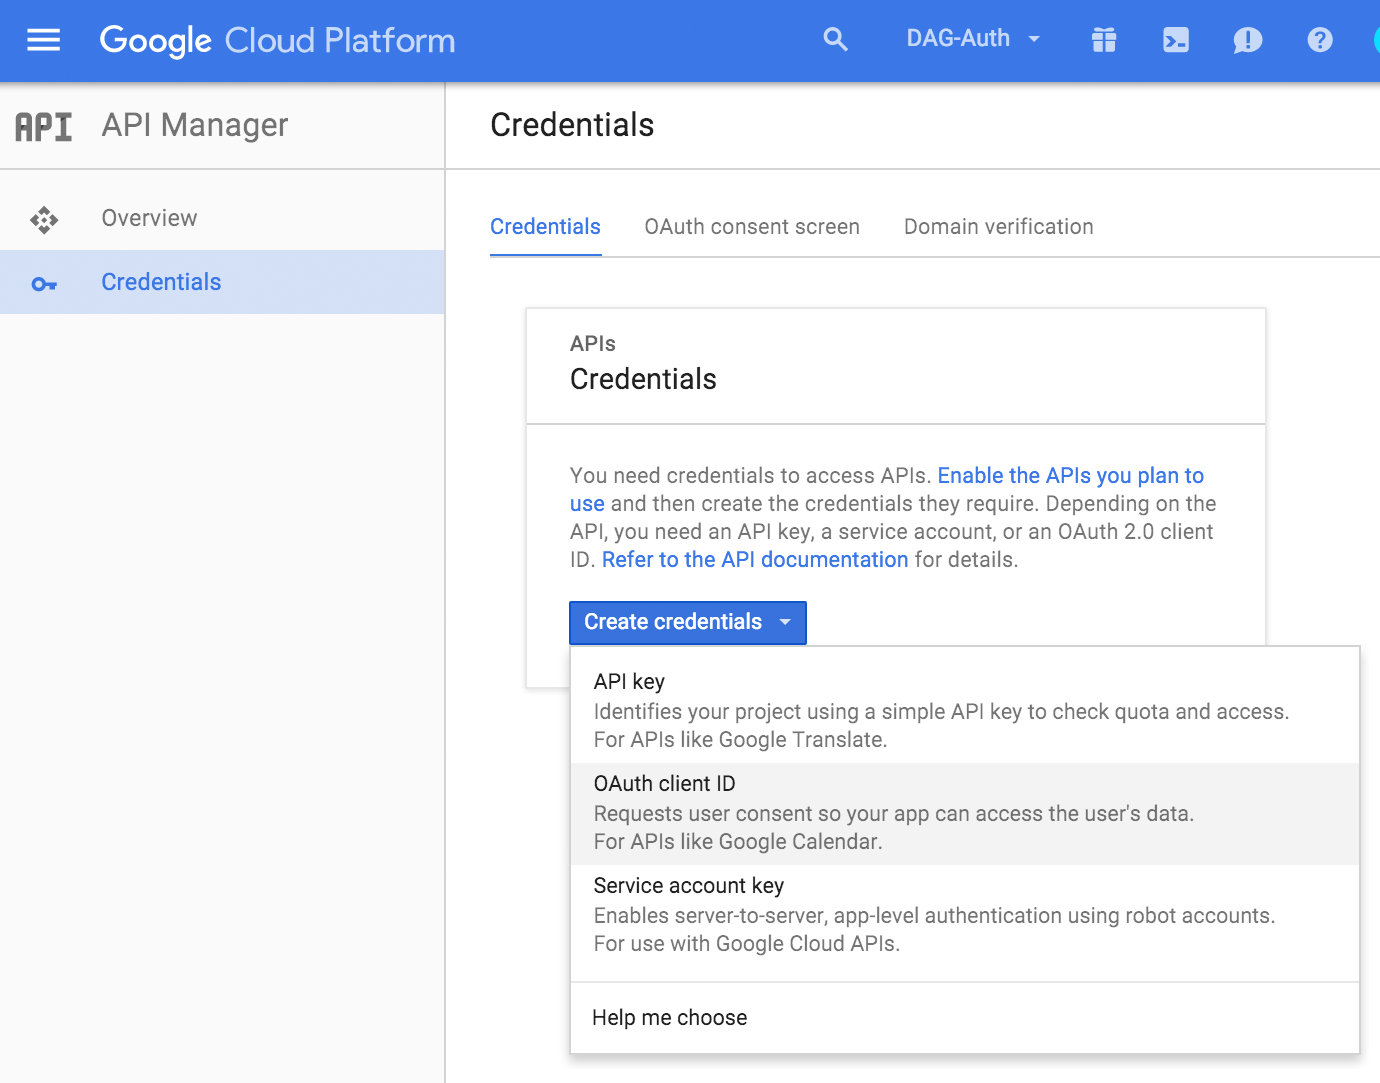1380x1083 pixels.
Task: Open help using the question mark icon
Action: point(1319,40)
